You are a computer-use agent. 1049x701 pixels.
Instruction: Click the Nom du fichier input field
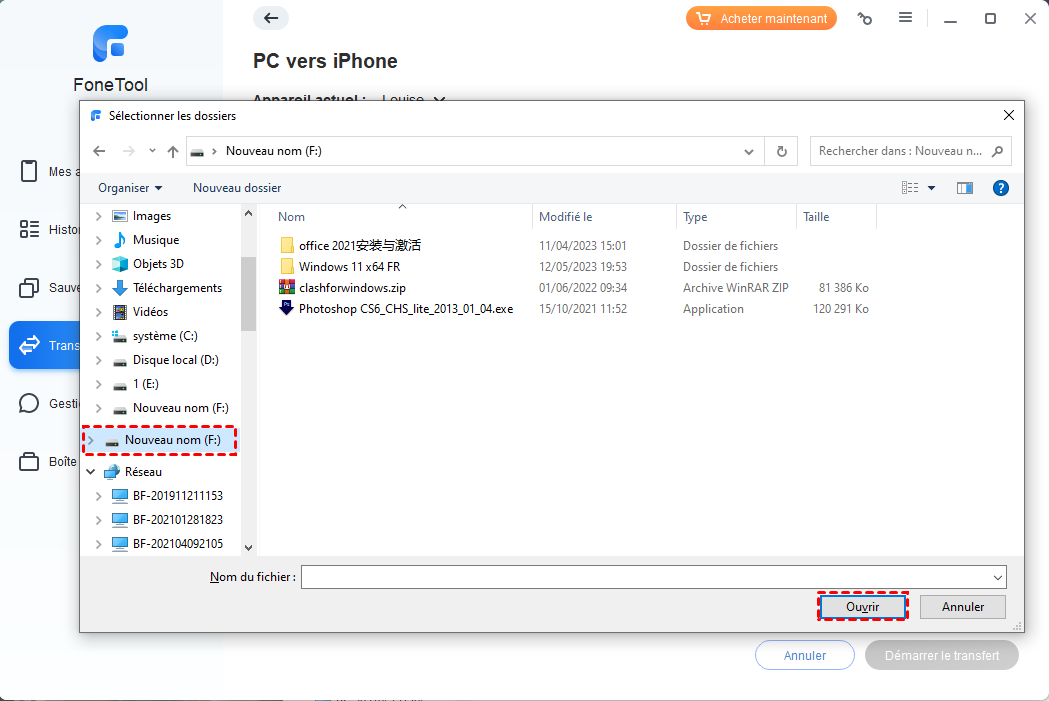tap(645, 577)
